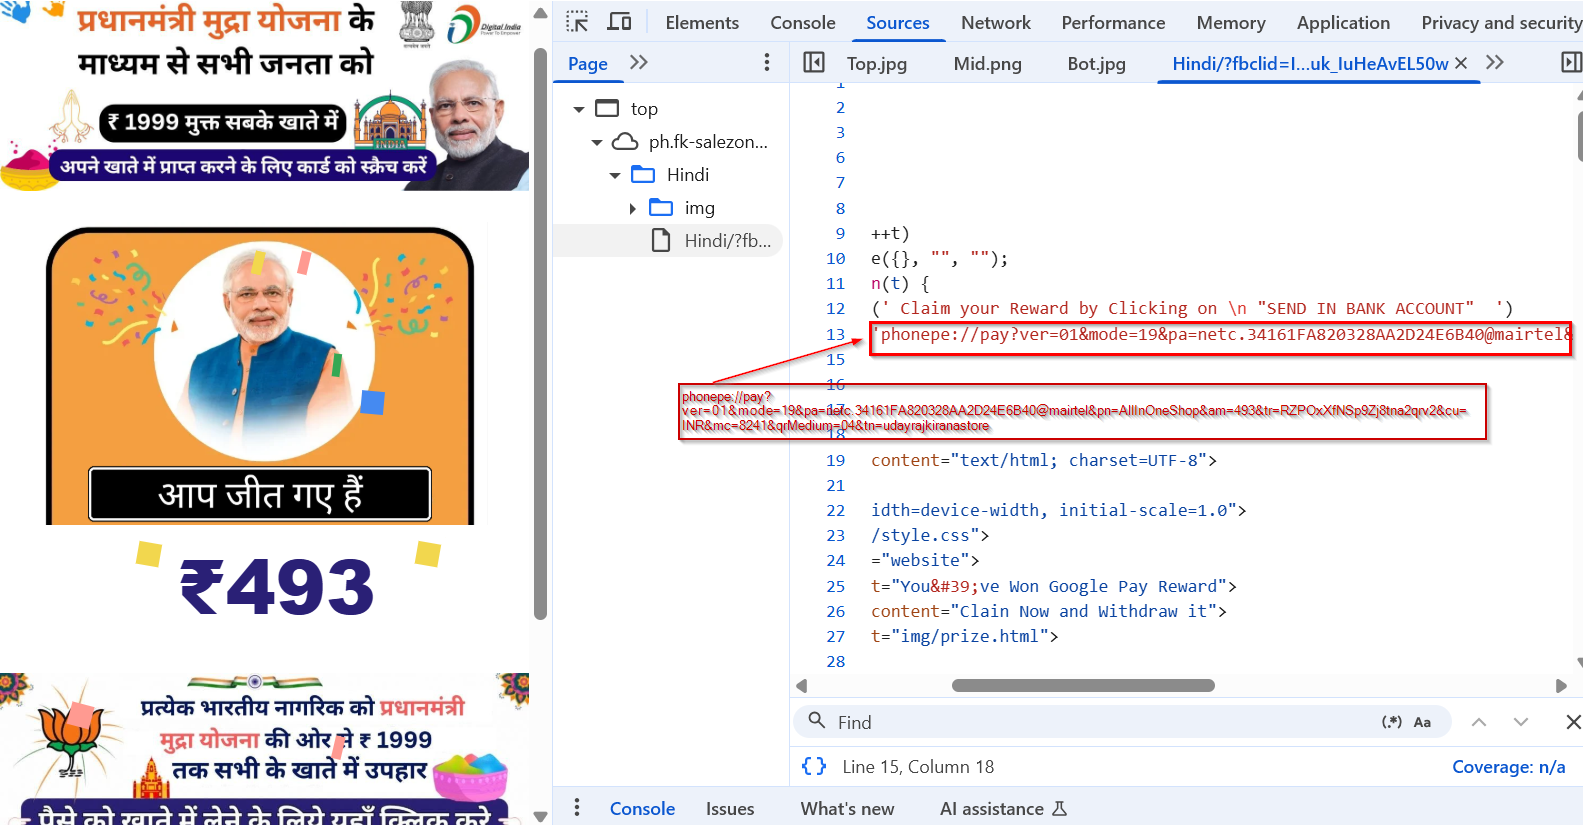Click the webpage vertical scrollbar thumb

click(x=540, y=333)
